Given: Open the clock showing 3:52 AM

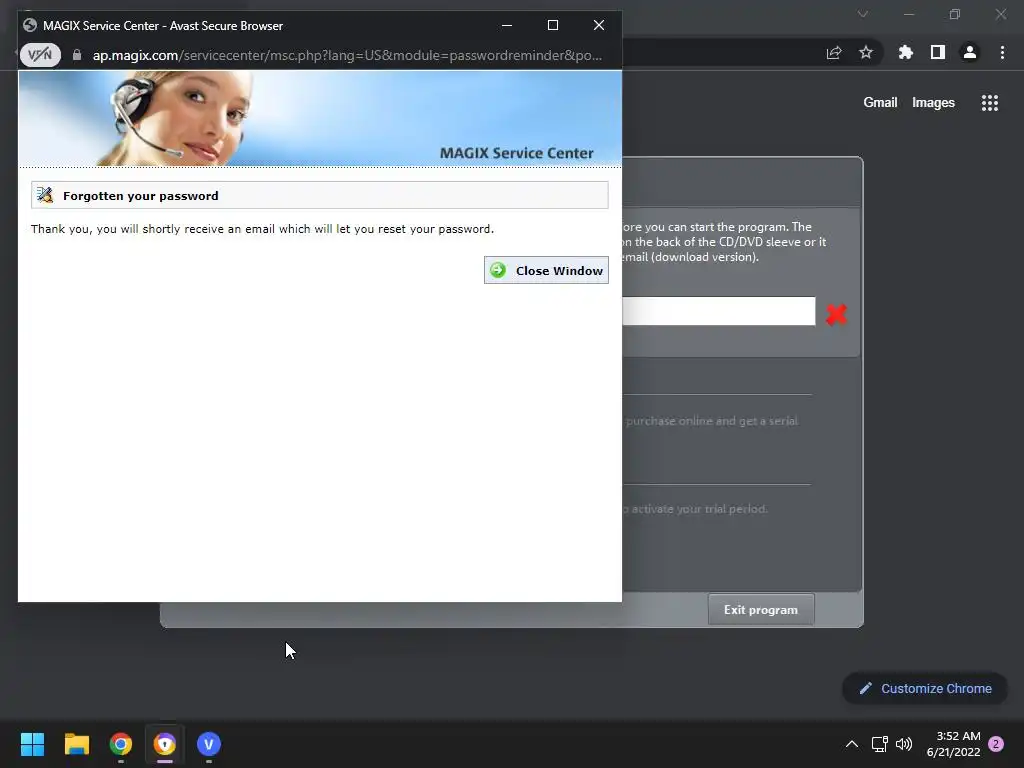Looking at the screenshot, I should (x=953, y=744).
